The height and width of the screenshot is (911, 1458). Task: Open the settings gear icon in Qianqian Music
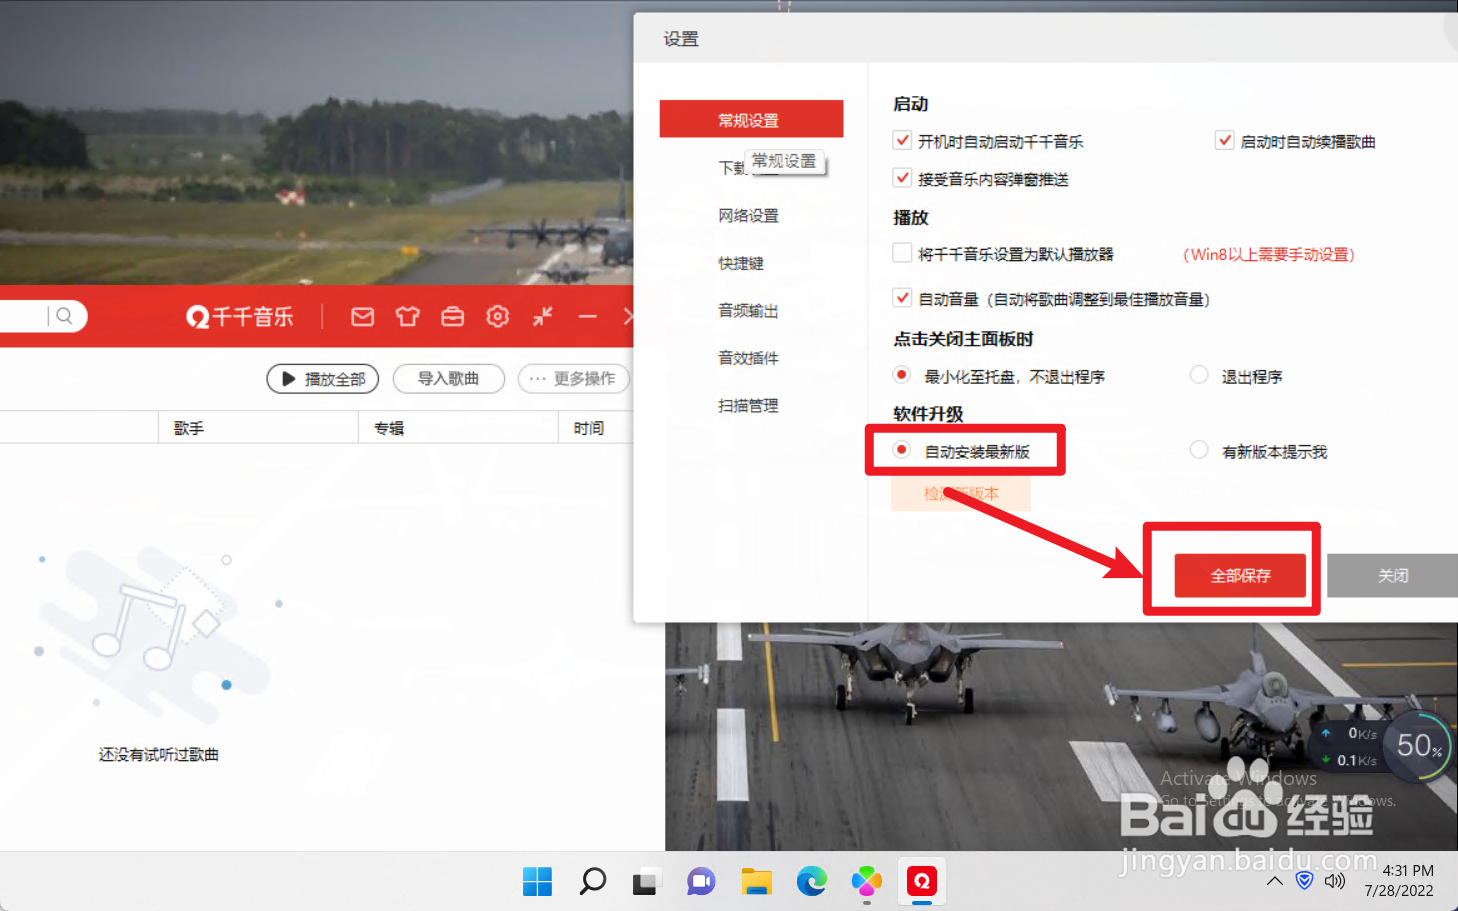point(497,317)
